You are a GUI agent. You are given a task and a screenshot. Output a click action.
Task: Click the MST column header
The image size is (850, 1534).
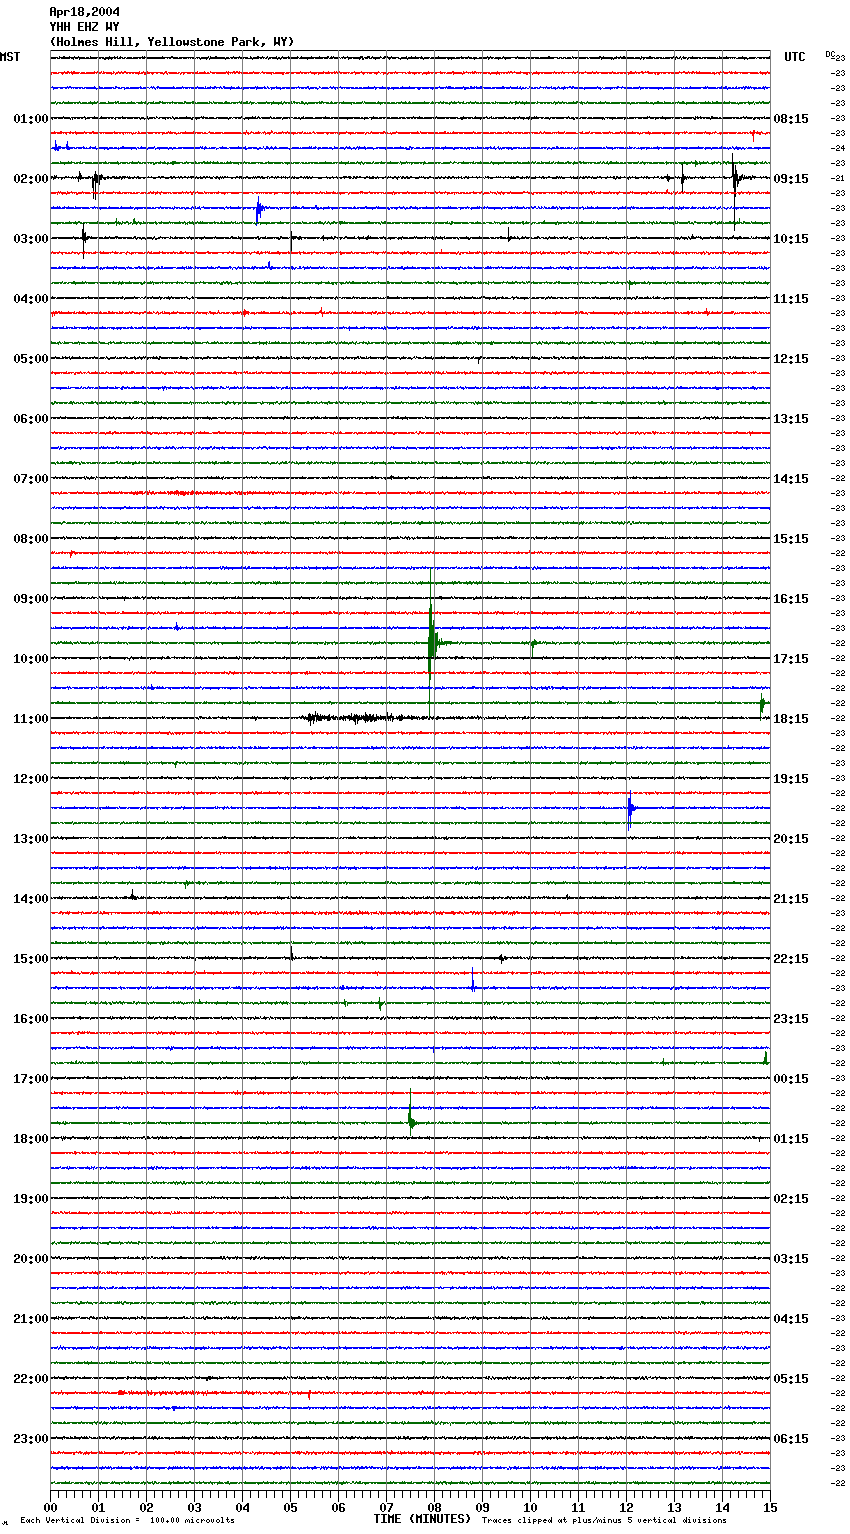point(10,57)
